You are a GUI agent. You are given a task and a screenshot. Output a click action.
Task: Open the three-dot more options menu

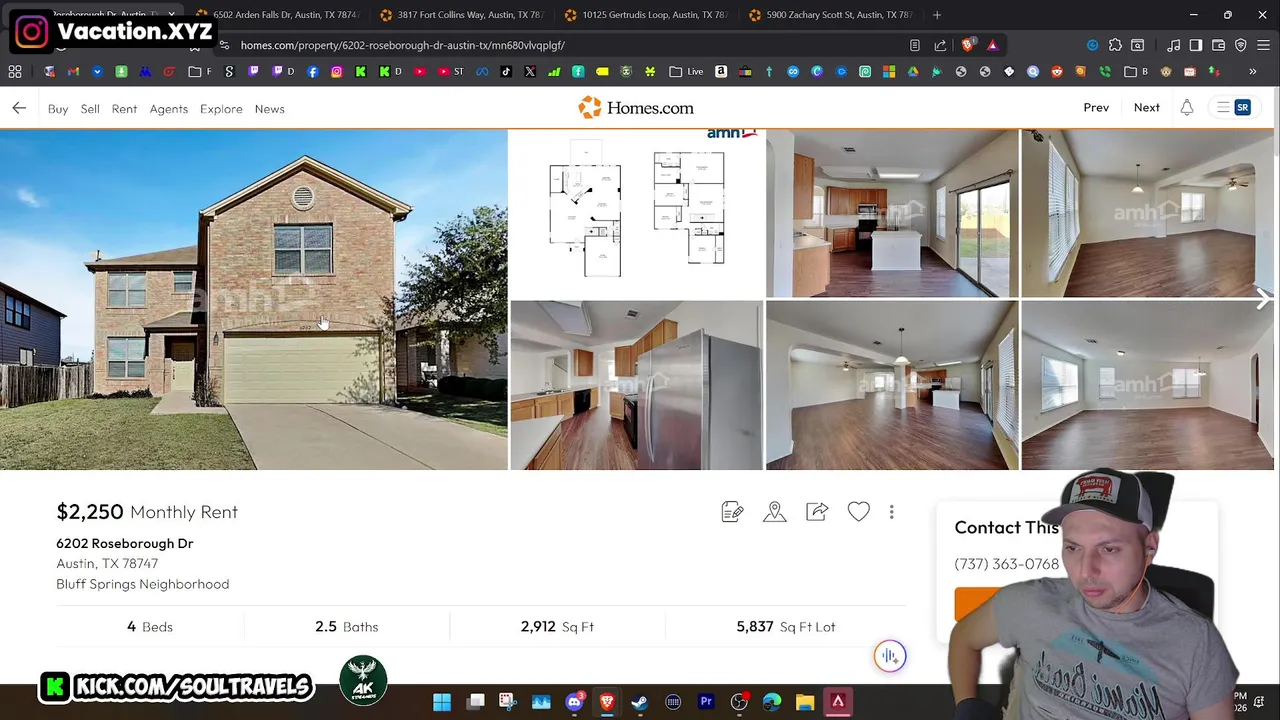click(892, 512)
